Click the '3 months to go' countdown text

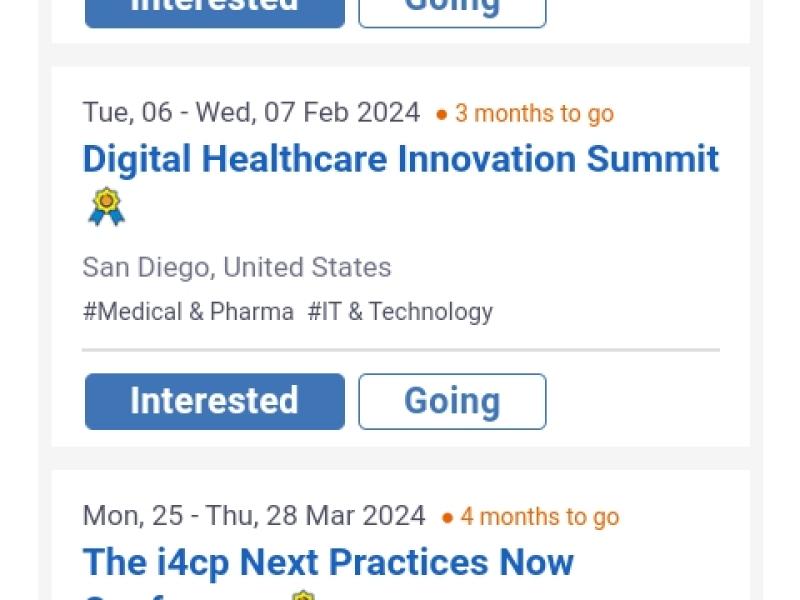(x=534, y=114)
